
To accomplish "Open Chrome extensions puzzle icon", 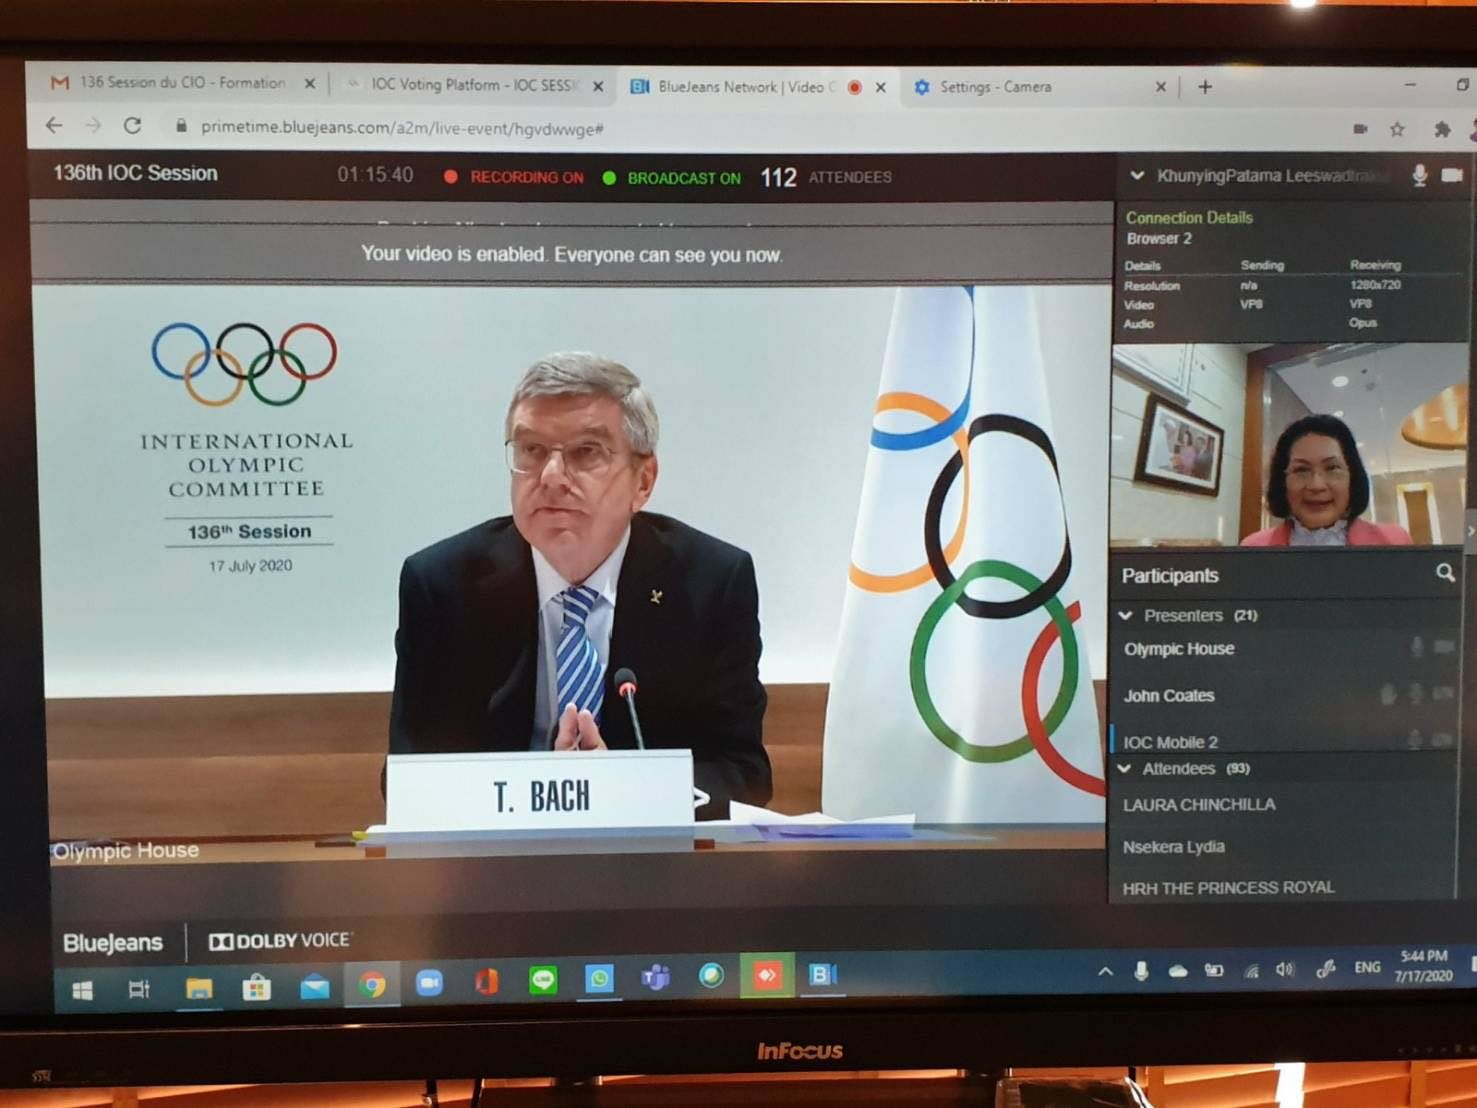I will click(1442, 129).
